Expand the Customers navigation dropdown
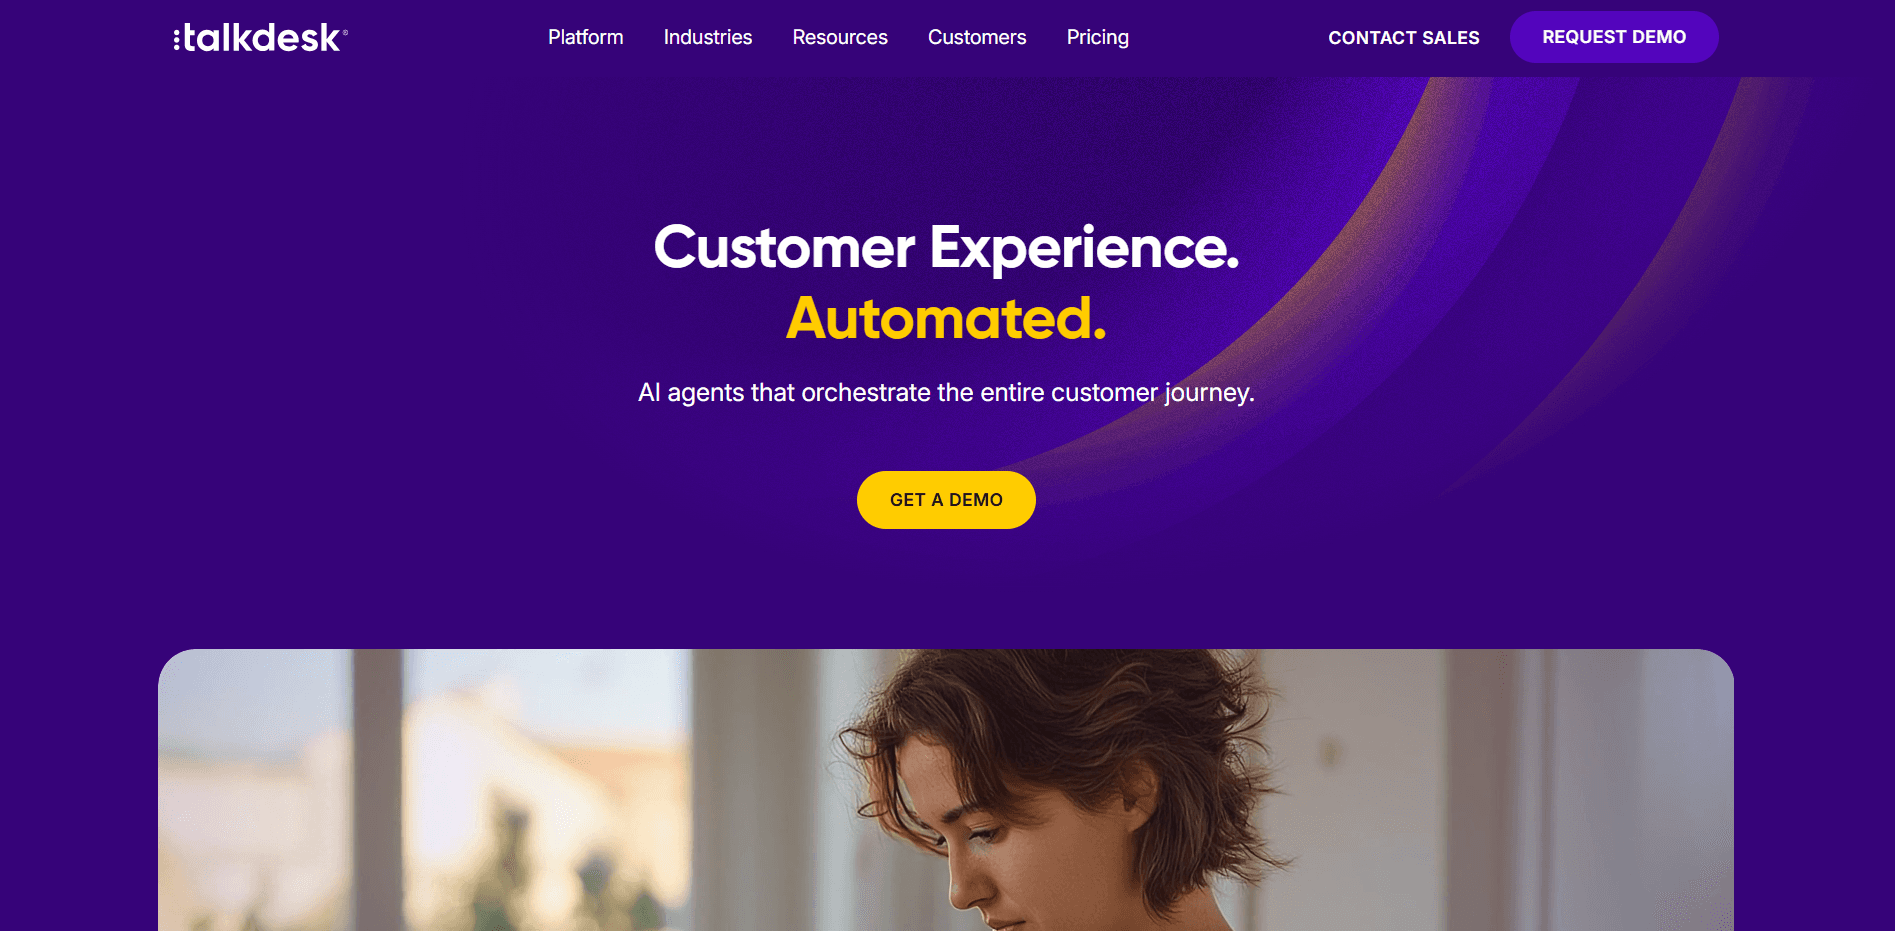1895x931 pixels. pos(977,37)
